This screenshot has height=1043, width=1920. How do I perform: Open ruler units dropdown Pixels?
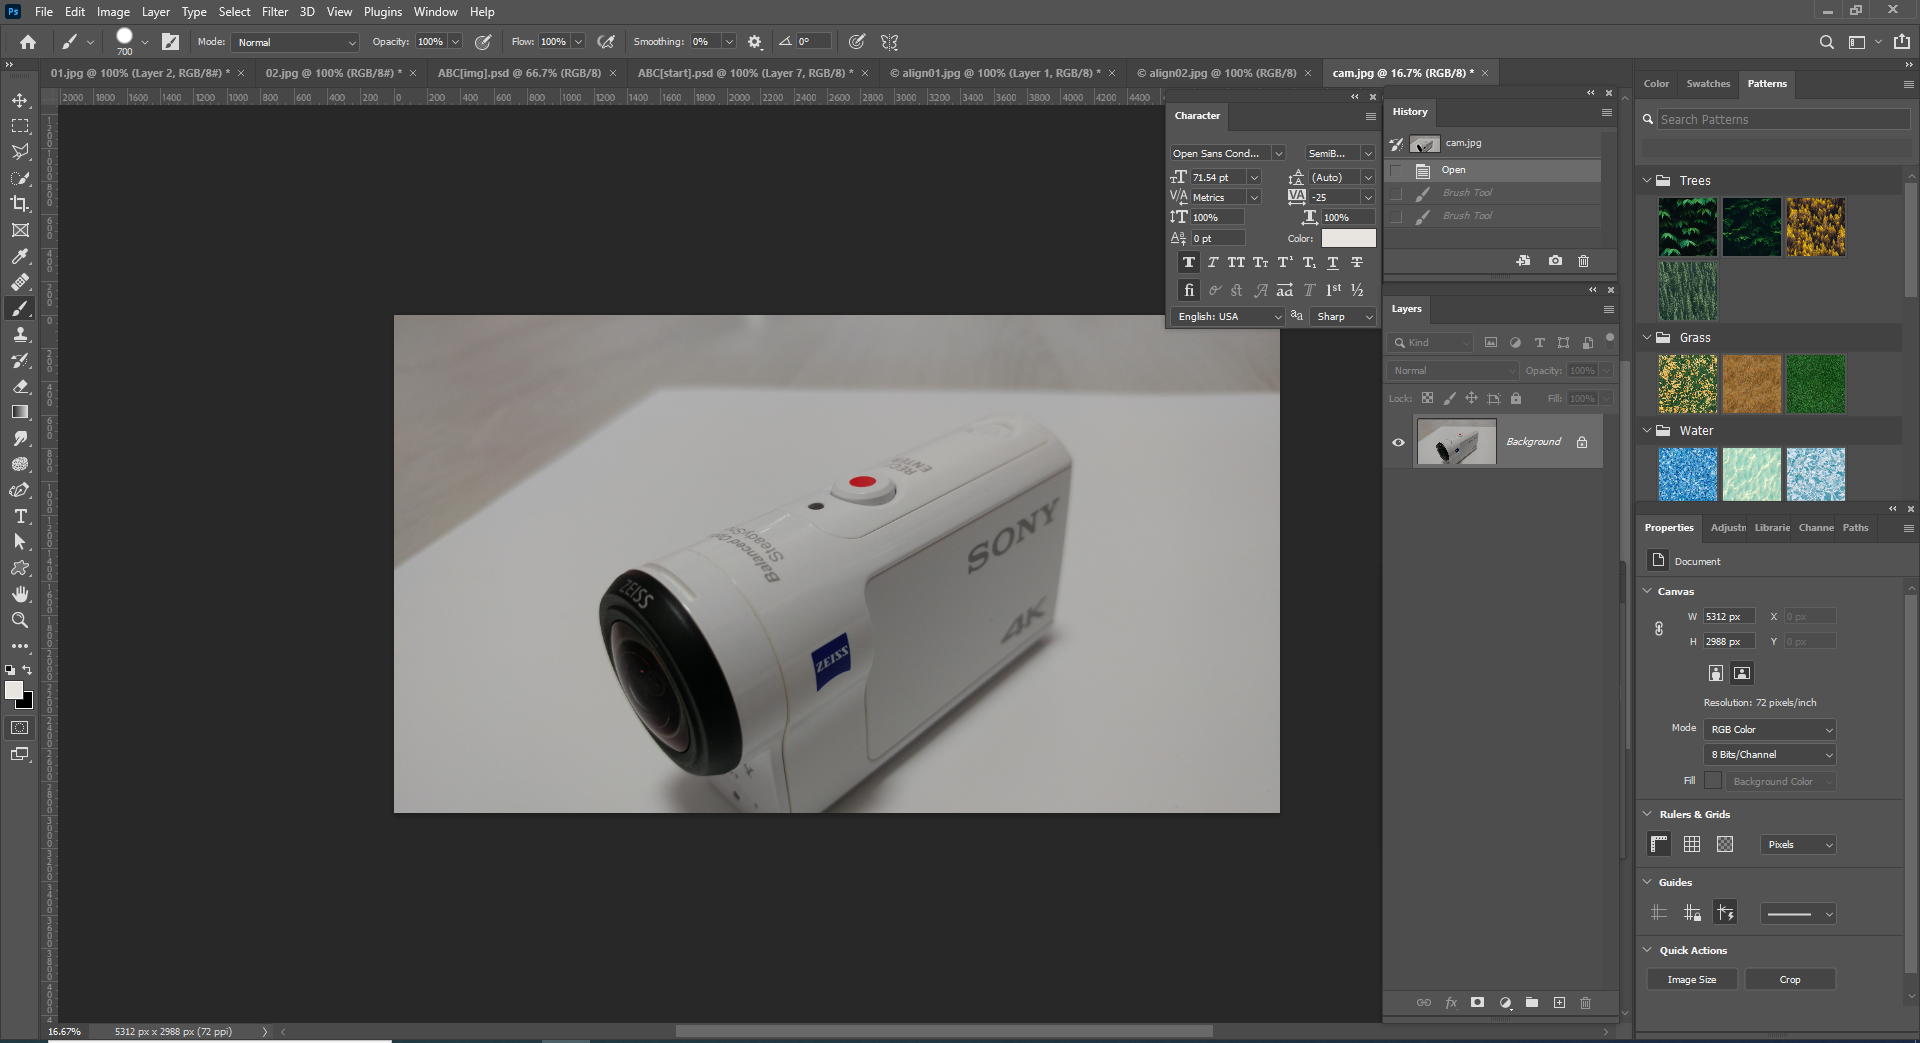[1798, 844]
